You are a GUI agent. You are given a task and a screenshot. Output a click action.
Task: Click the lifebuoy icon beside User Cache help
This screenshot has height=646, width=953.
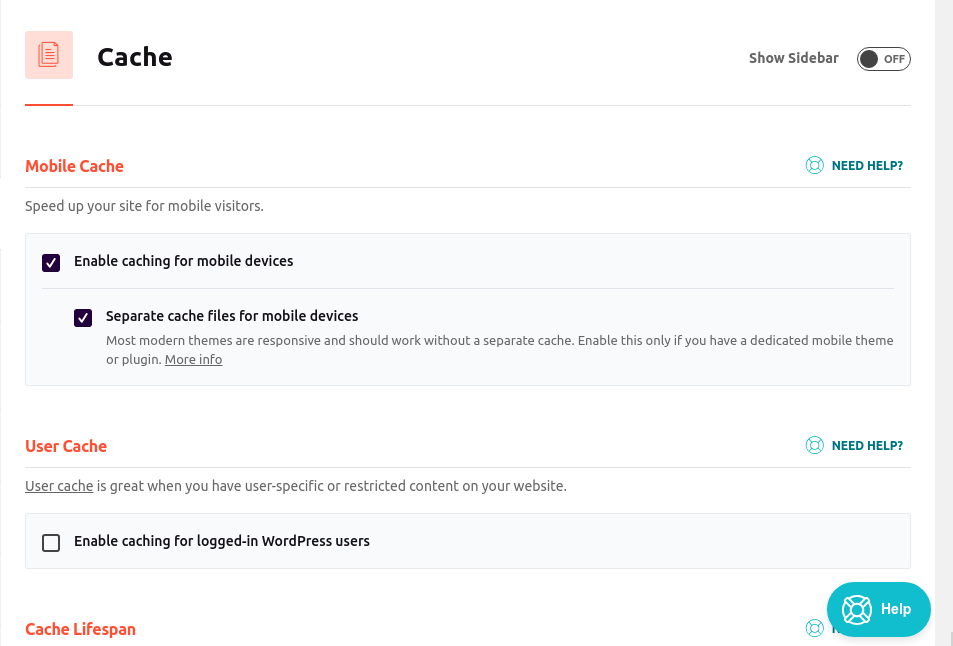tap(814, 445)
